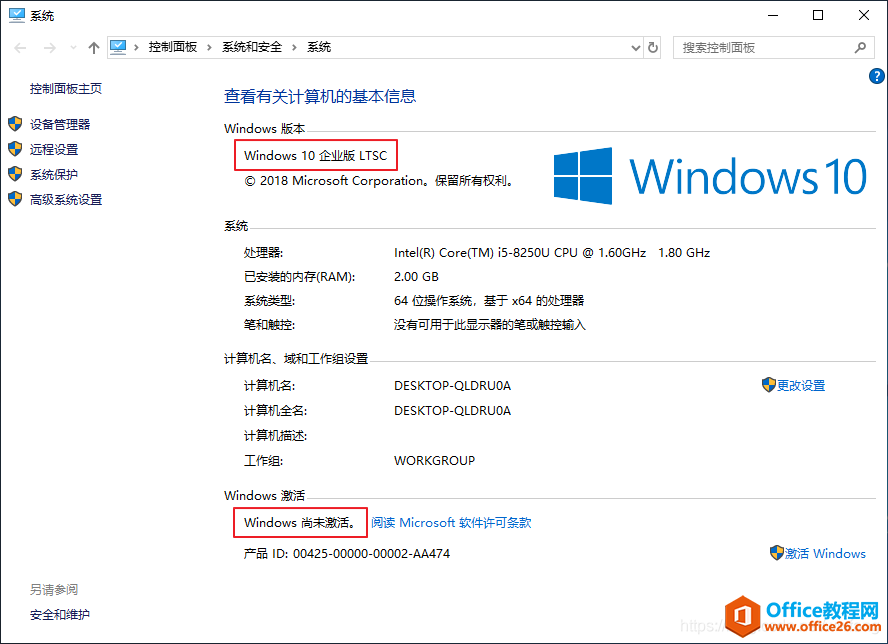Click the 阅读 Microsoft 软件许可条款 link
This screenshot has height=644, width=888.
click(x=451, y=522)
